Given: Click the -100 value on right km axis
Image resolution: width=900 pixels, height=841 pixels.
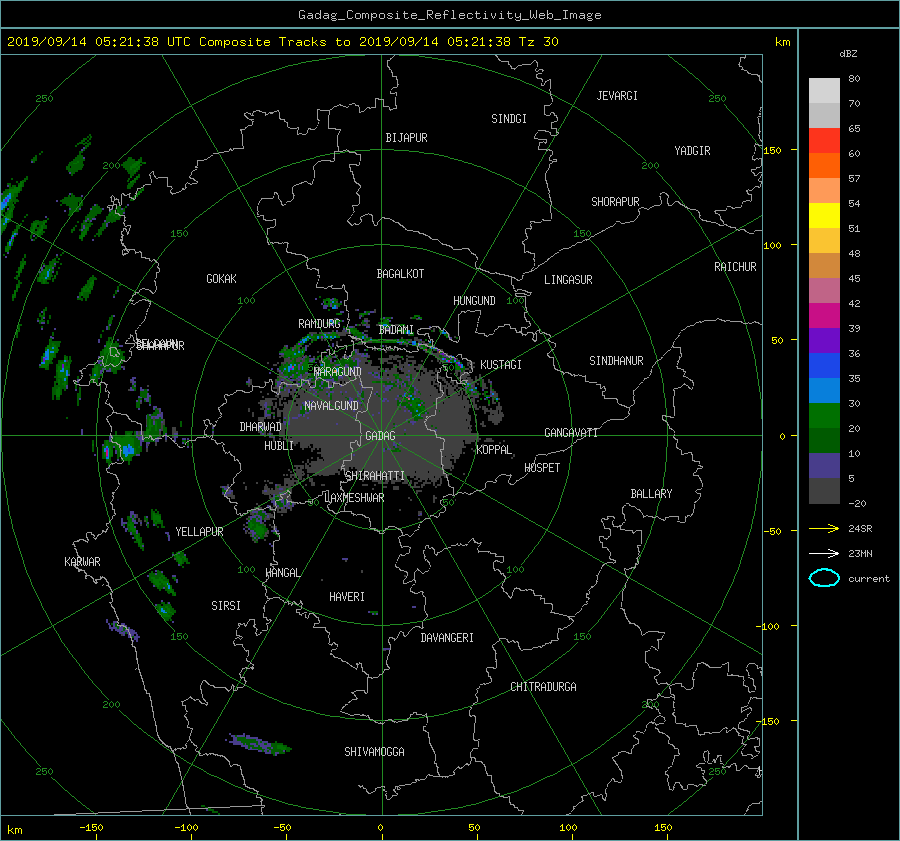Looking at the screenshot, I should click(x=768, y=626).
